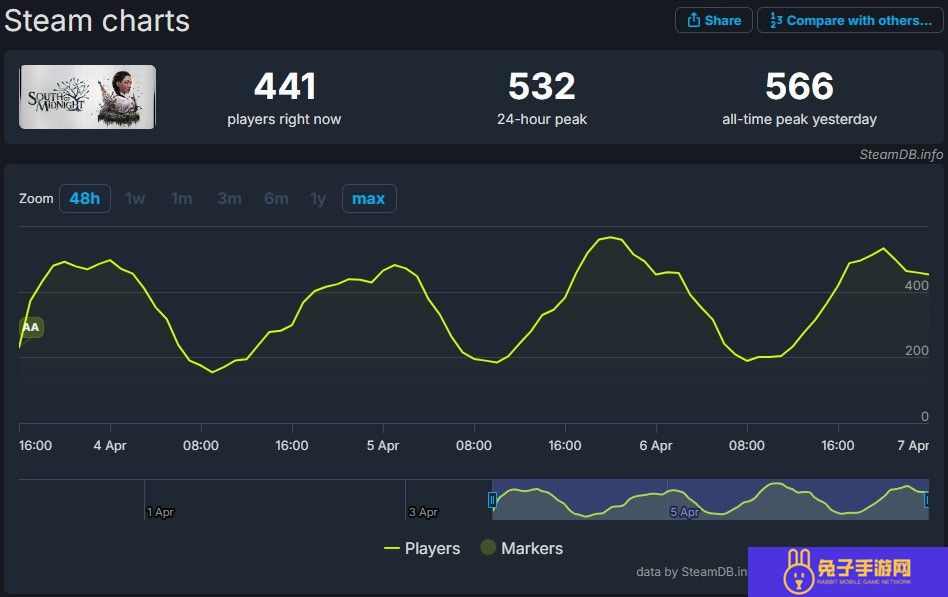This screenshot has width=948, height=597.
Task: Grab the left navigator range handle
Action: (x=492, y=500)
